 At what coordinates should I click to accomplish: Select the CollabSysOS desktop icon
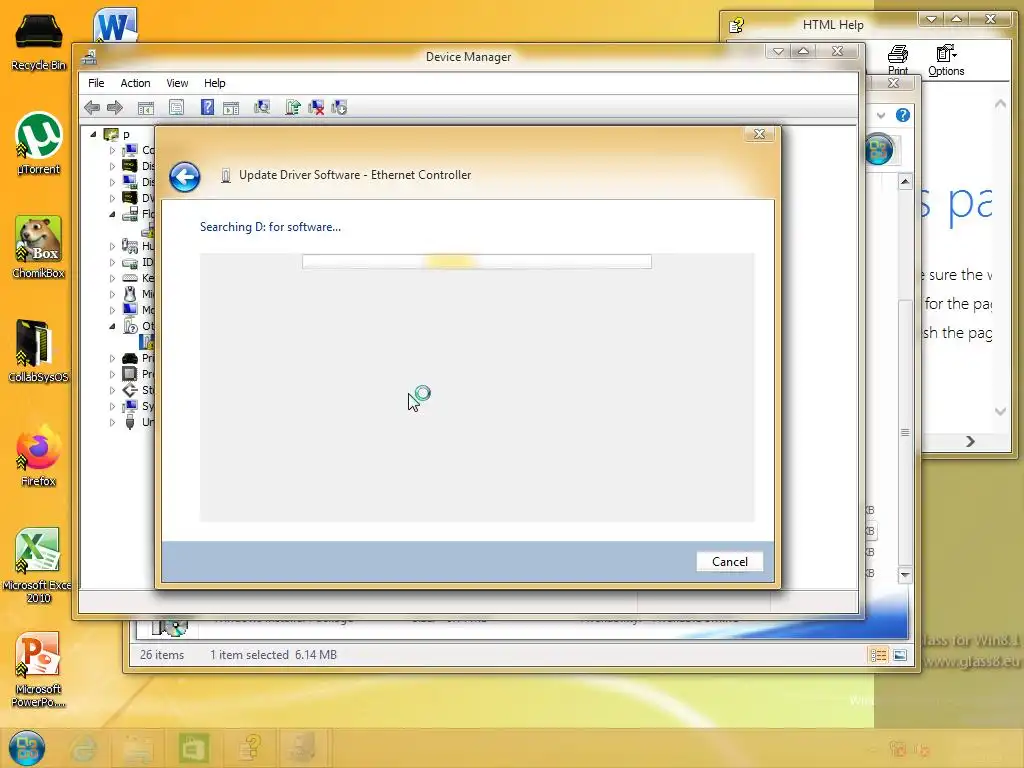[x=39, y=351]
